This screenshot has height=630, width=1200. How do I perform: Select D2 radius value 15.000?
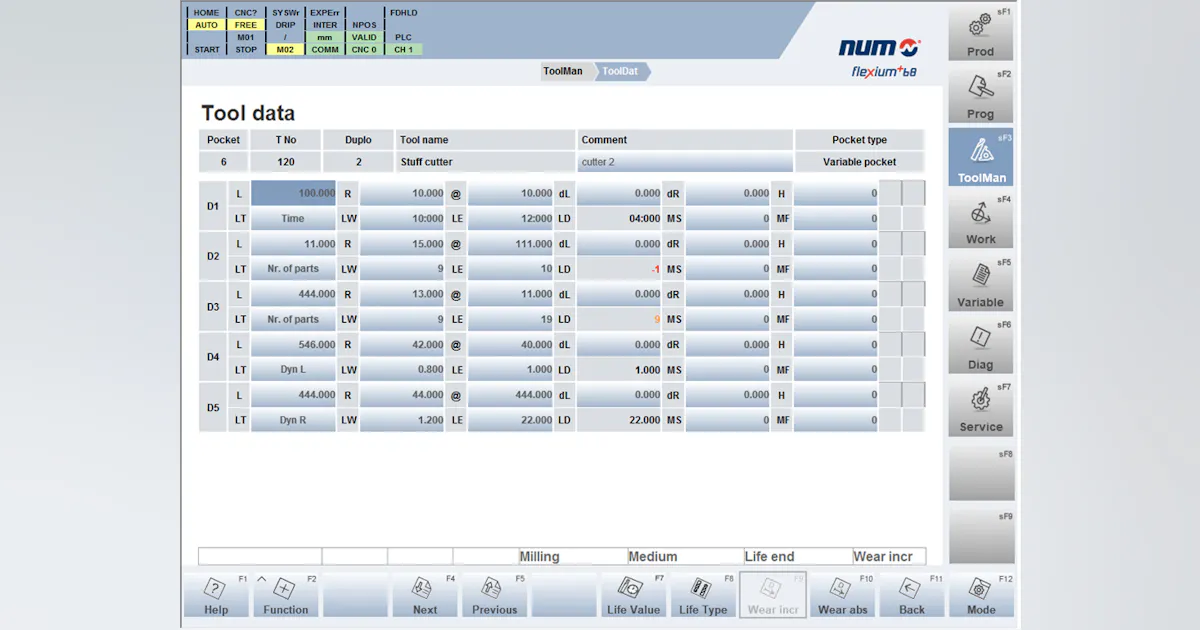(402, 244)
